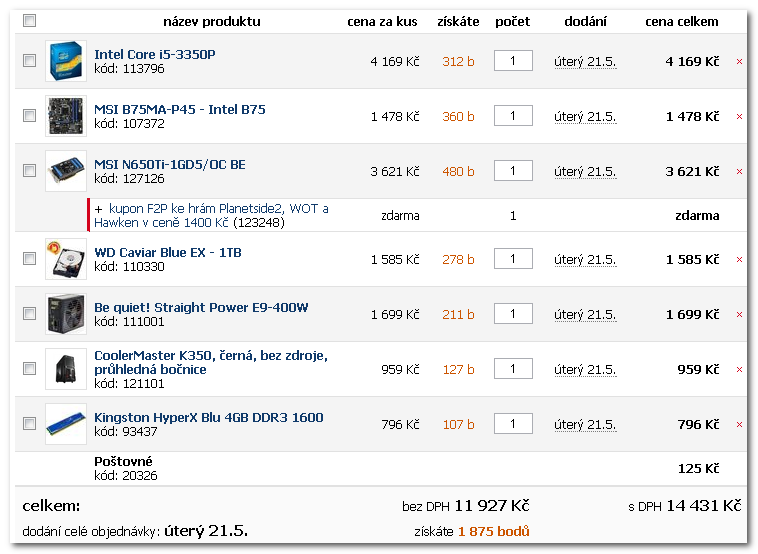Remove Intel Core i5-3350P with red X
The height and width of the screenshot is (554, 758).
739,61
